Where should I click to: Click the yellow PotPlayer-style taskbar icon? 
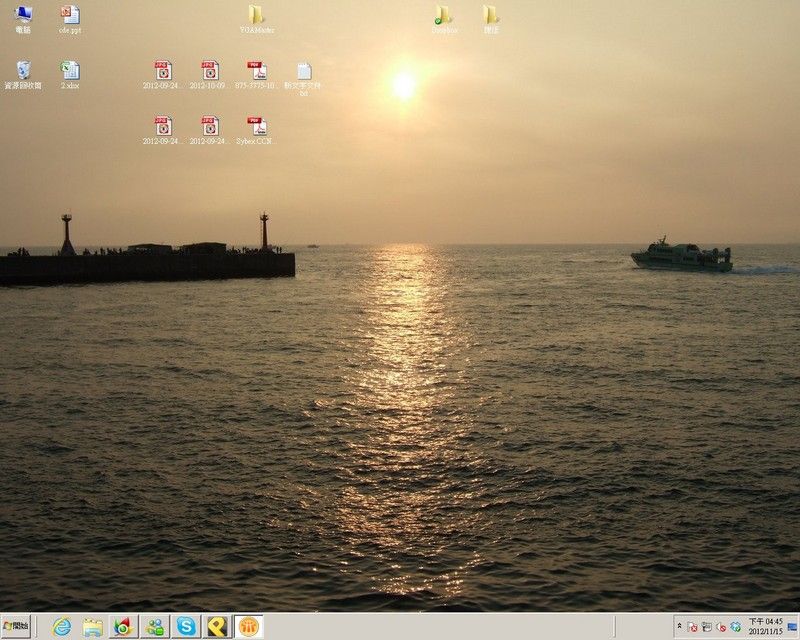pos(217,627)
